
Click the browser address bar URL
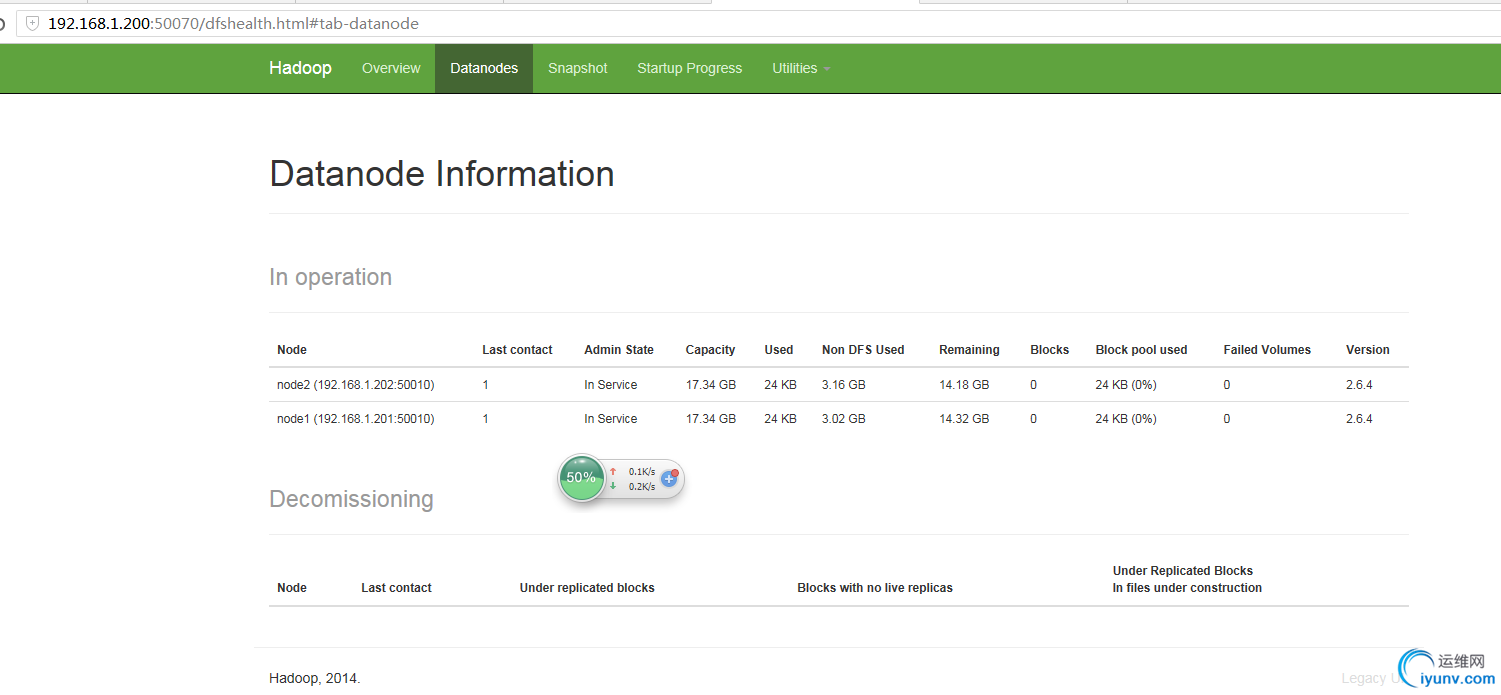click(233, 23)
